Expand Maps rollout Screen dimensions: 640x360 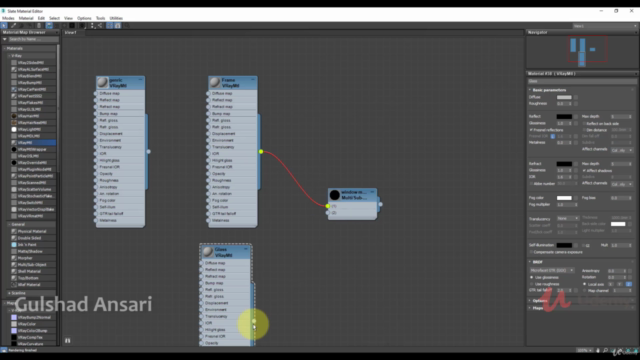pyautogui.click(x=538, y=308)
